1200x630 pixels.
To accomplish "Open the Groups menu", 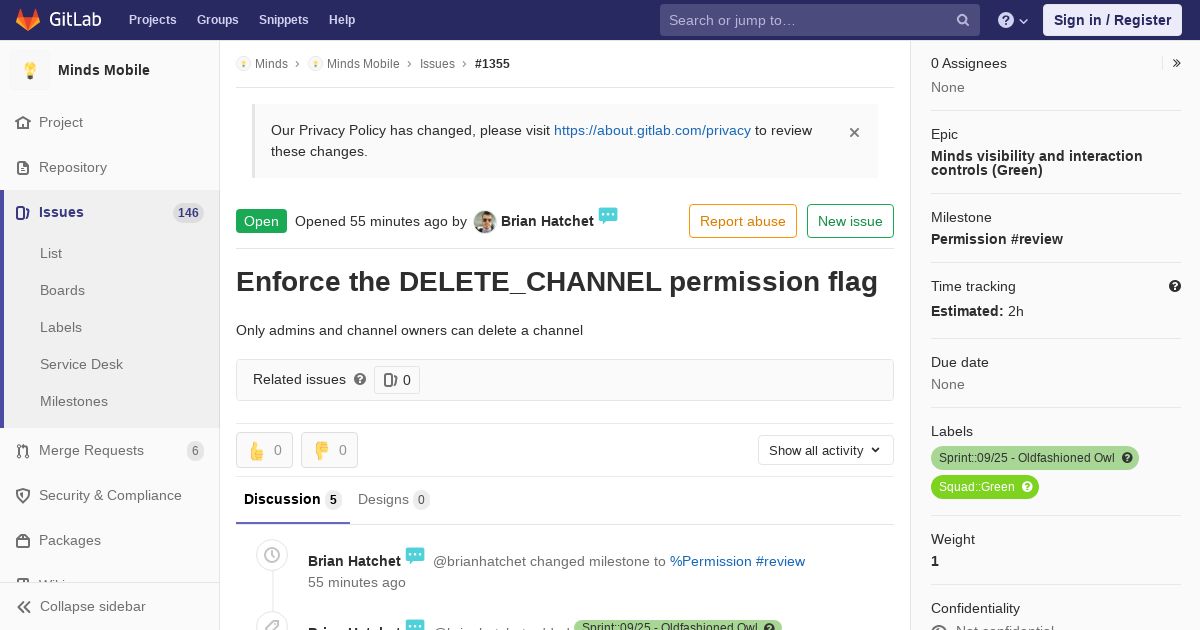I will click(x=217, y=20).
